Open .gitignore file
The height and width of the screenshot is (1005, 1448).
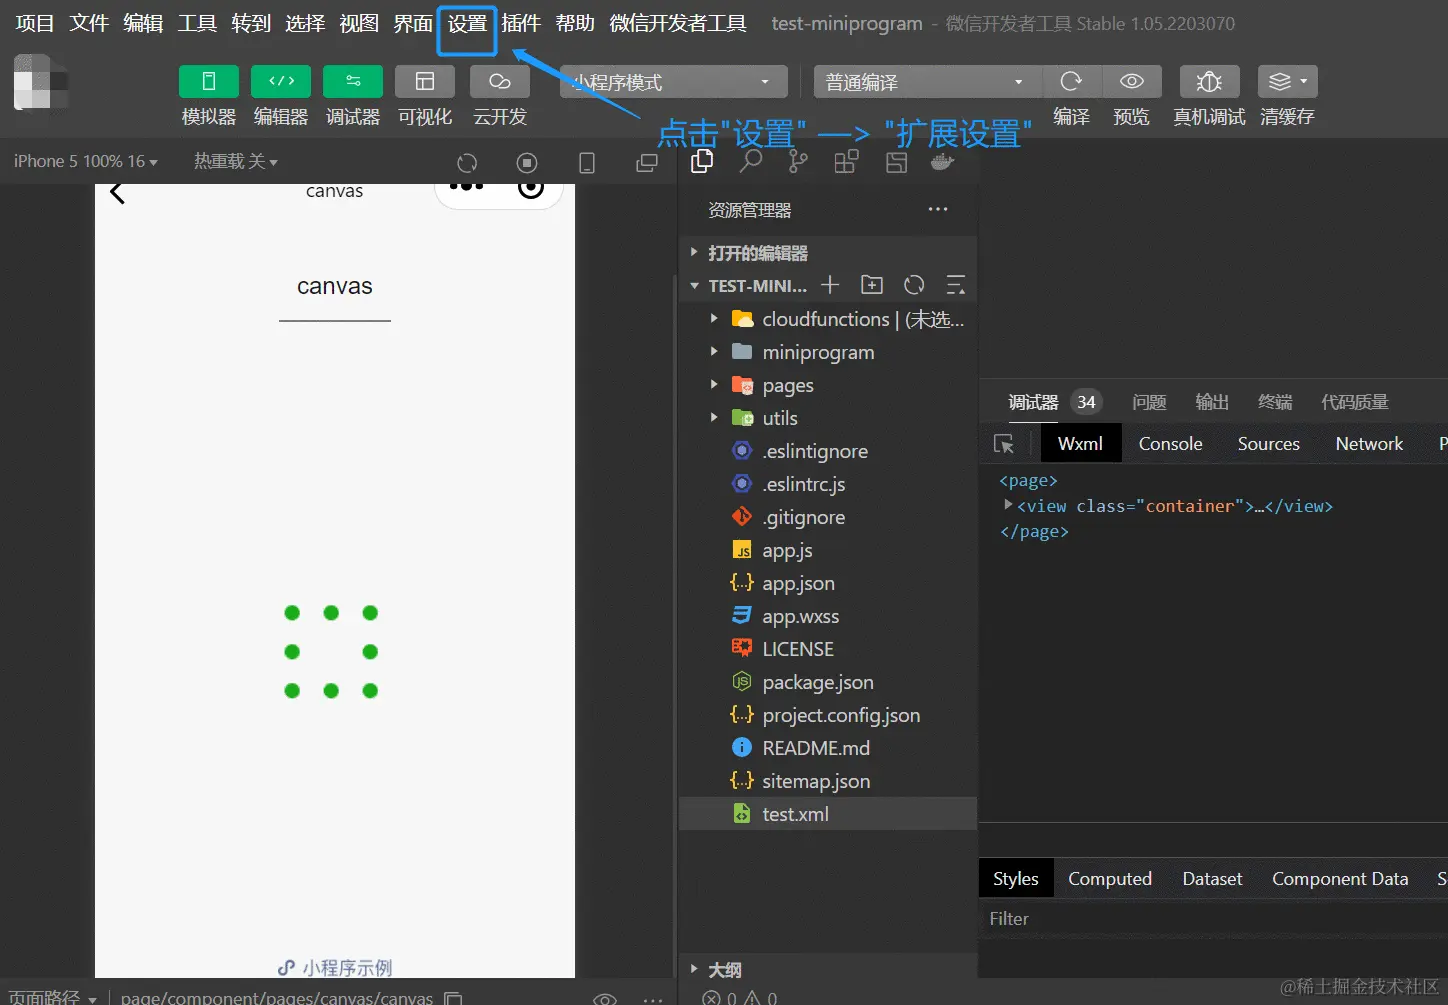828,517
